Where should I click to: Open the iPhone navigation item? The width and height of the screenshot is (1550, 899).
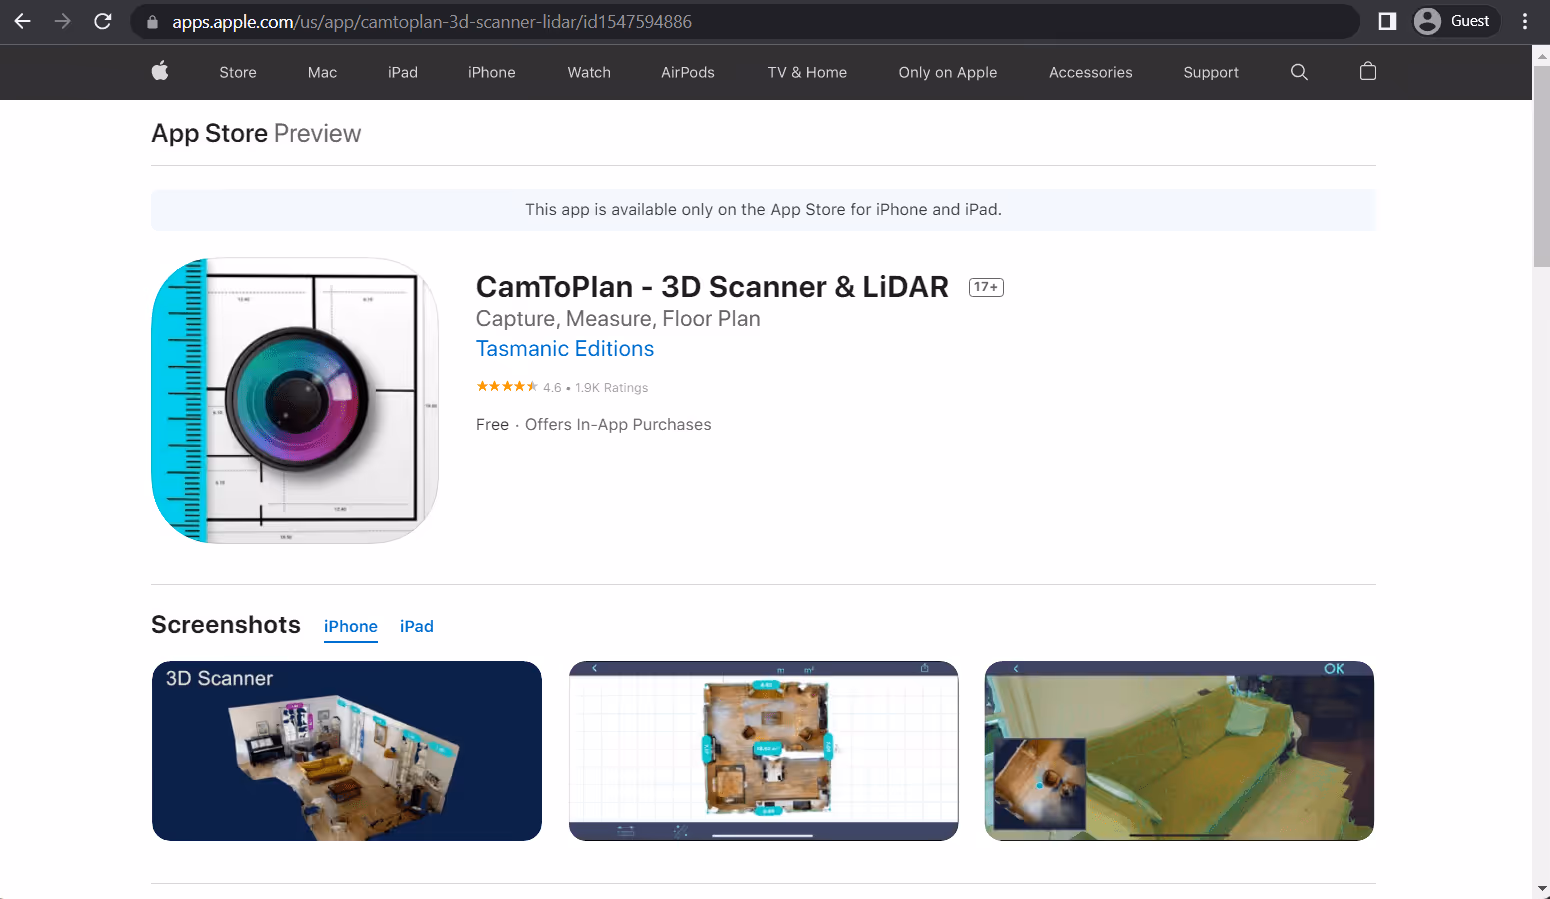[492, 72]
